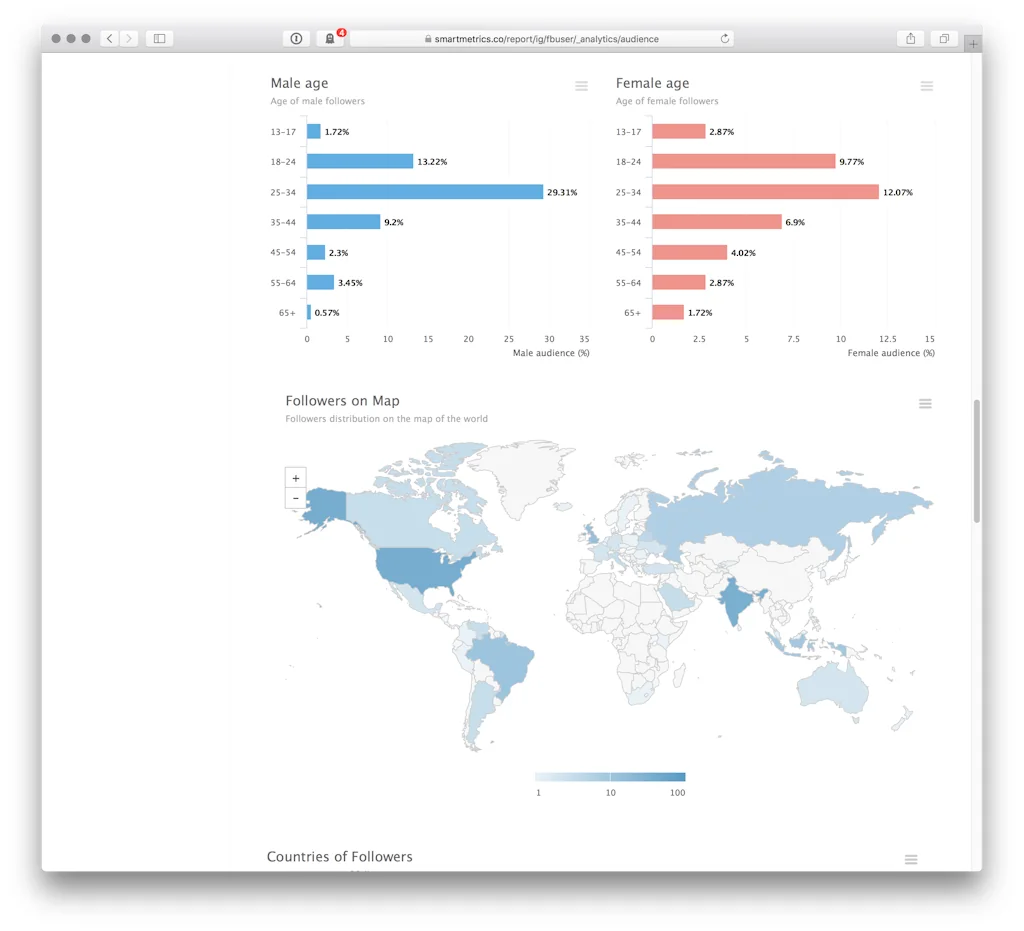
Task: Open the browser tab overview icon
Action: pyautogui.click(x=943, y=37)
